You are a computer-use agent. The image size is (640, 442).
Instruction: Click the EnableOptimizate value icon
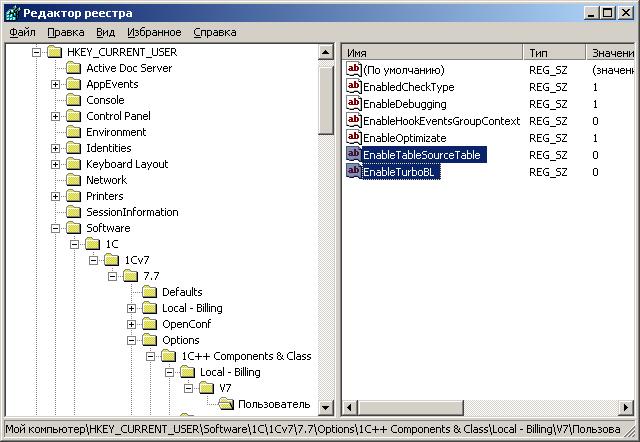click(354, 138)
